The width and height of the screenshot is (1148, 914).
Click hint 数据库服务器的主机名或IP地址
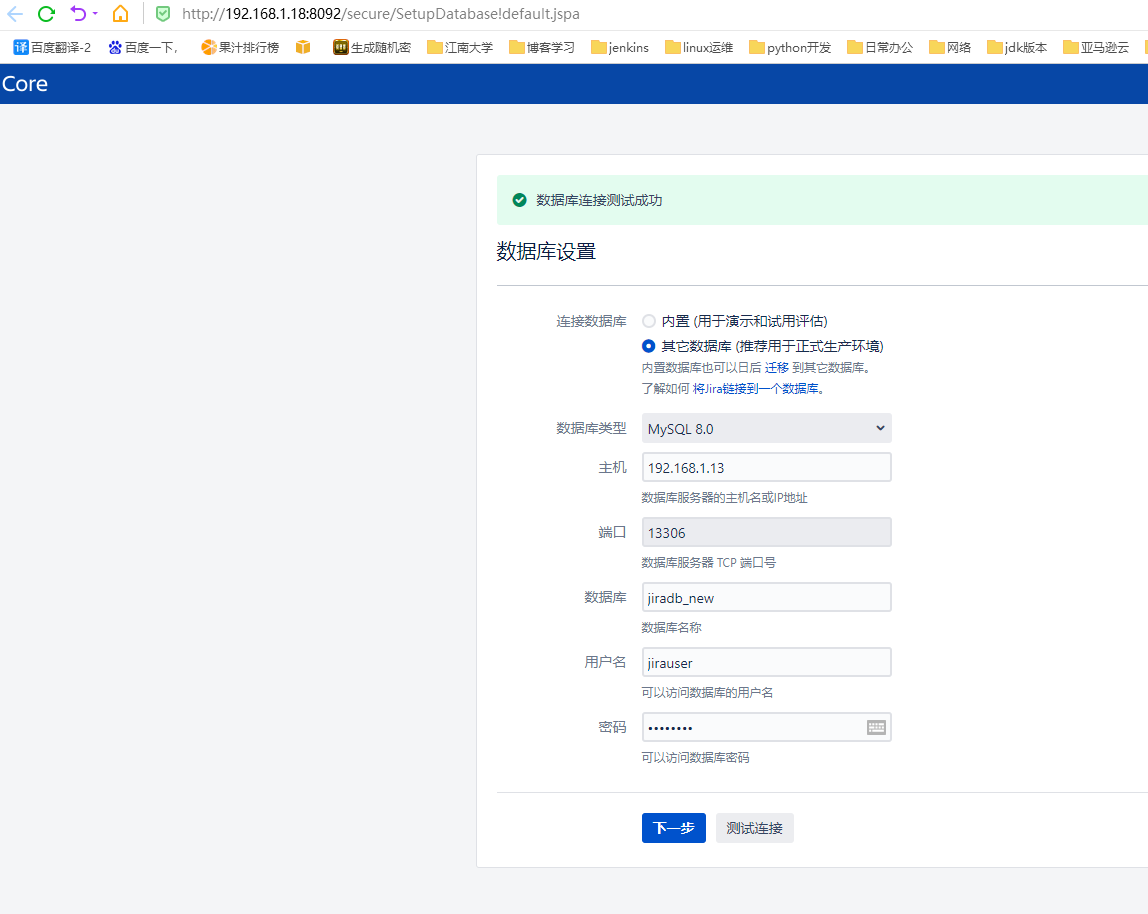pyautogui.click(x=724, y=498)
